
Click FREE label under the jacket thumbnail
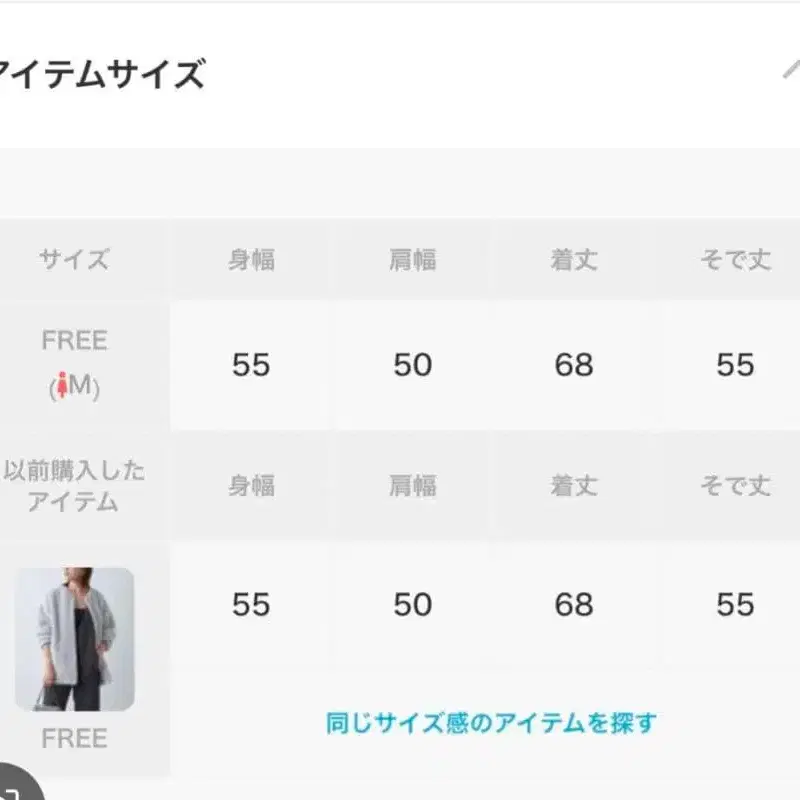[74, 738]
